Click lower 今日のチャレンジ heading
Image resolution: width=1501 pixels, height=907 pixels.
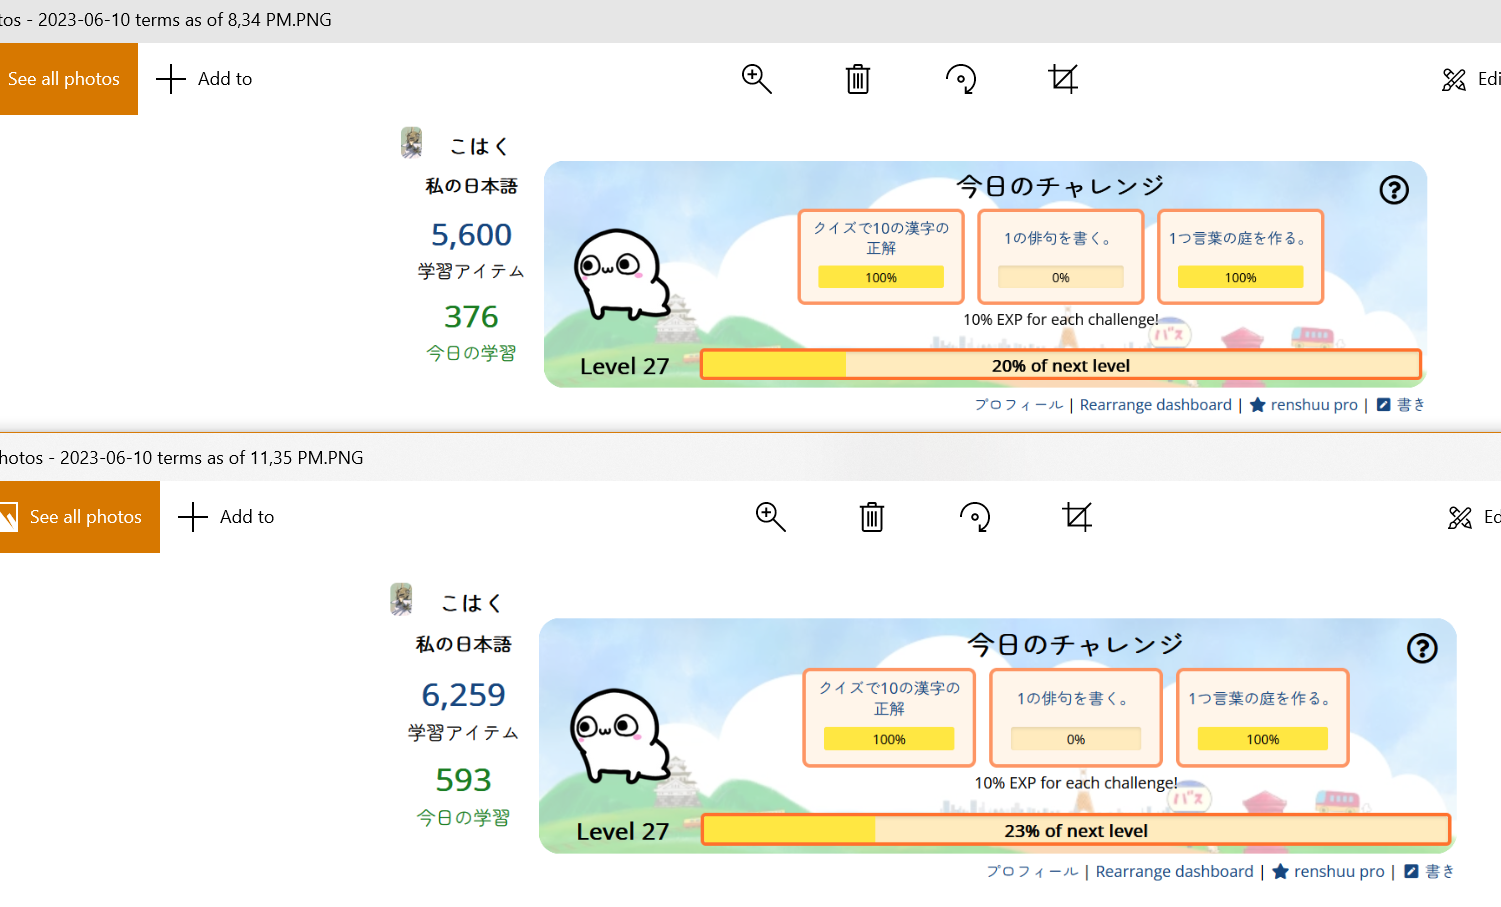[x=1075, y=644]
